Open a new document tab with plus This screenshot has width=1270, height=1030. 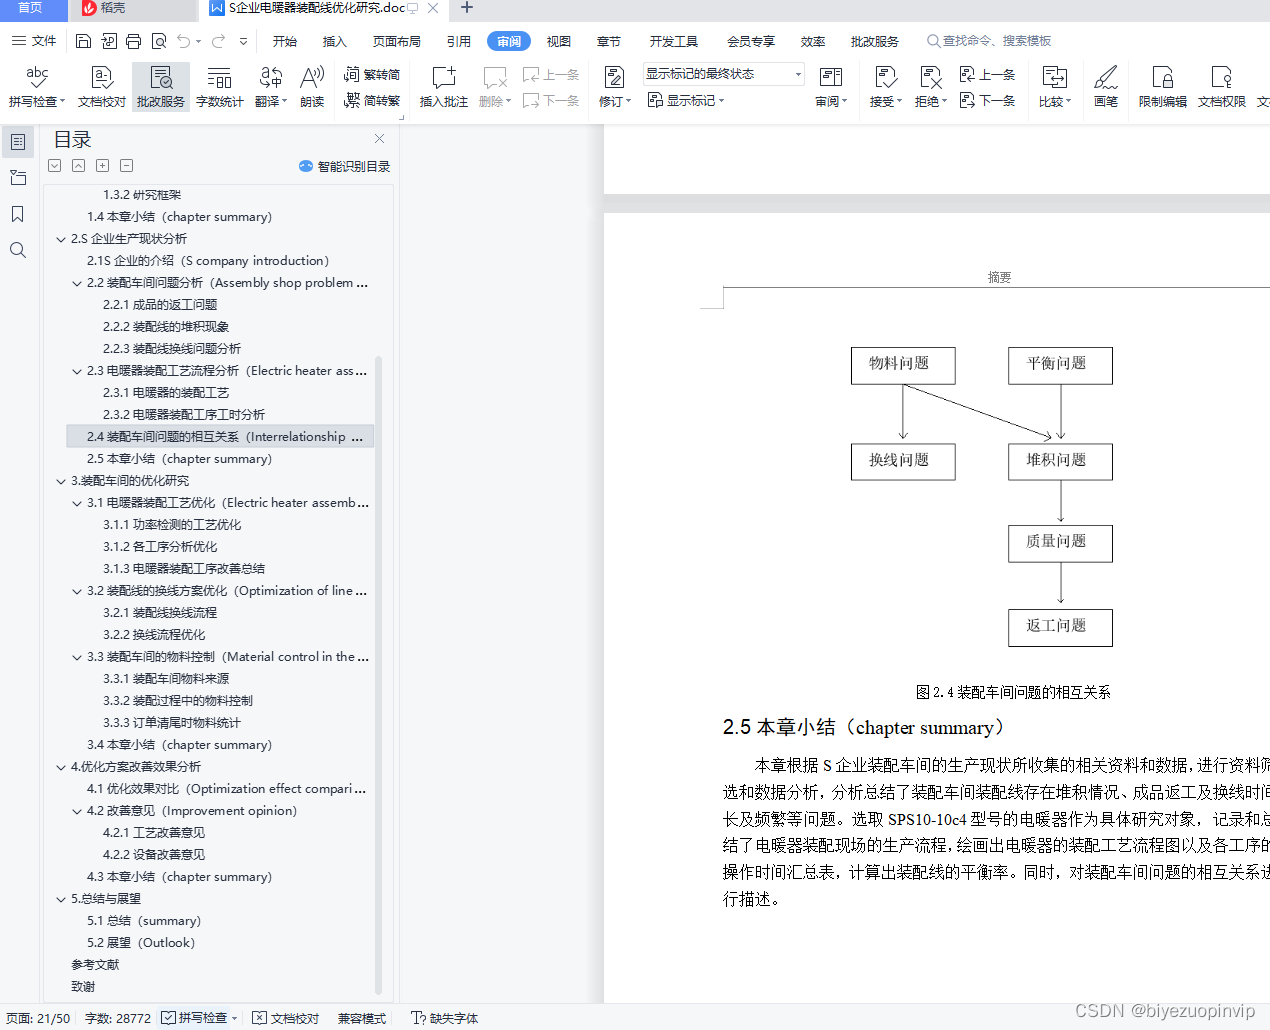[x=466, y=8]
